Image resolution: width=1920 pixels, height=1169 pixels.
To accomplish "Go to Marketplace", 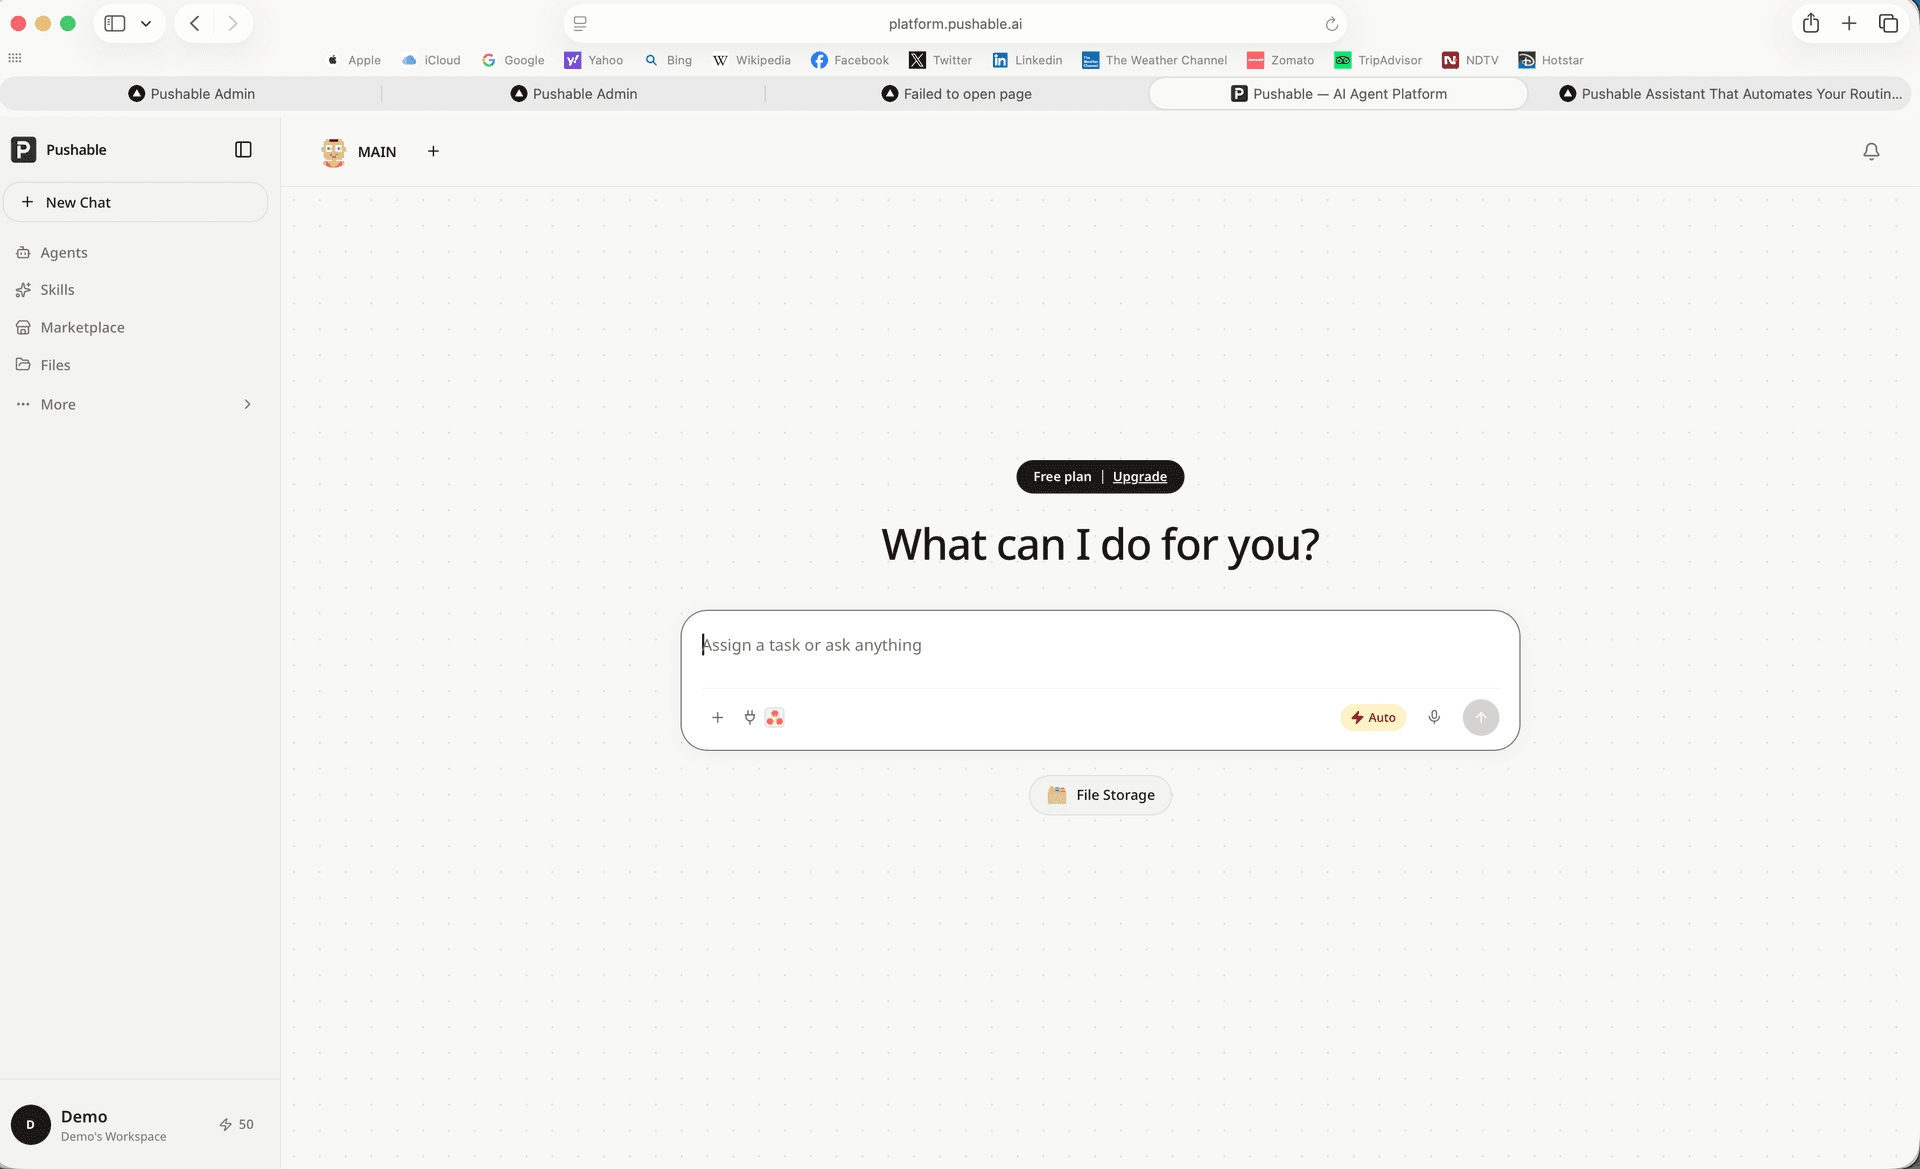I will tap(82, 327).
